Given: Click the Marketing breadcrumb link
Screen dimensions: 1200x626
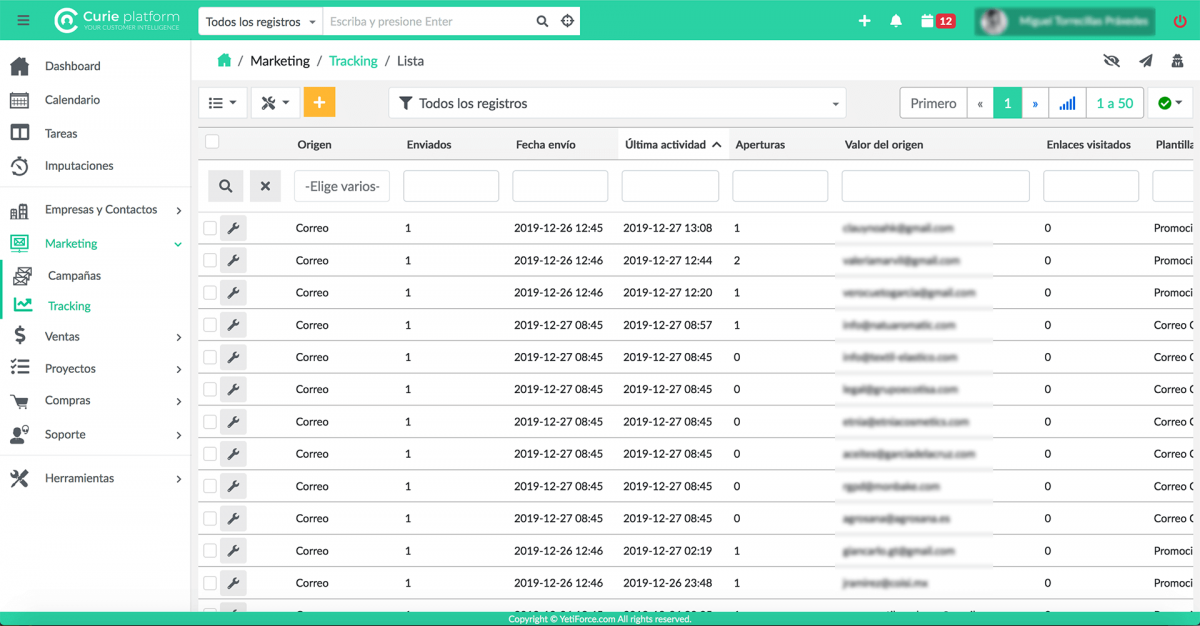Looking at the screenshot, I should (280, 61).
